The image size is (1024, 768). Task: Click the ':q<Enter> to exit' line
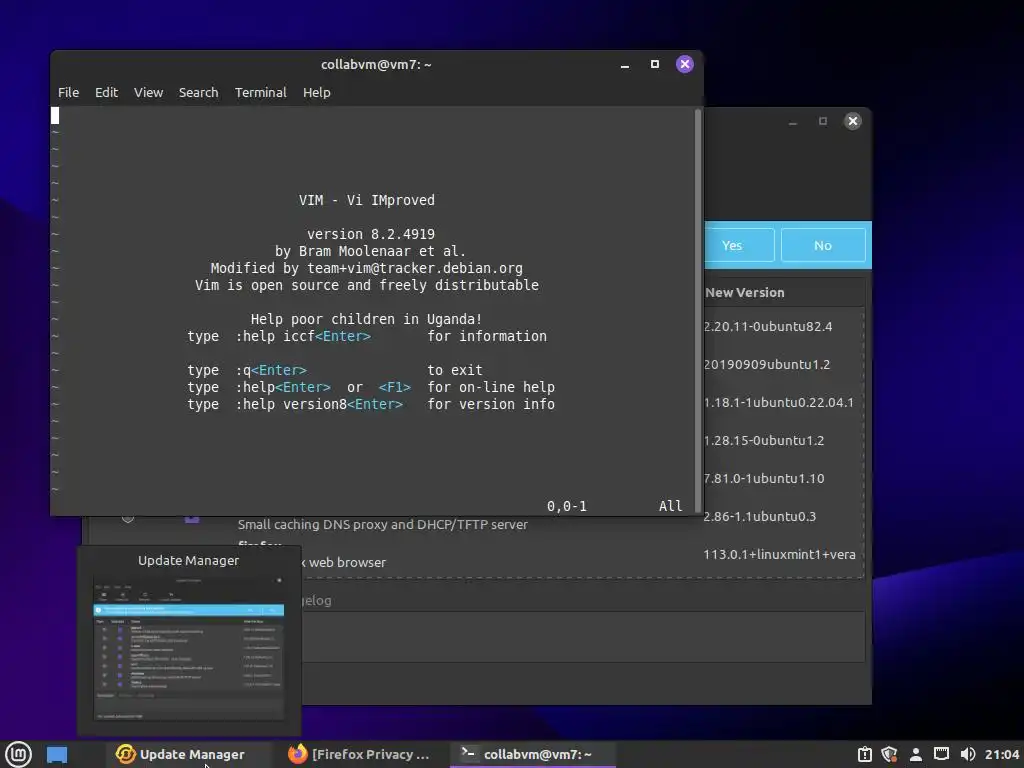(x=335, y=370)
